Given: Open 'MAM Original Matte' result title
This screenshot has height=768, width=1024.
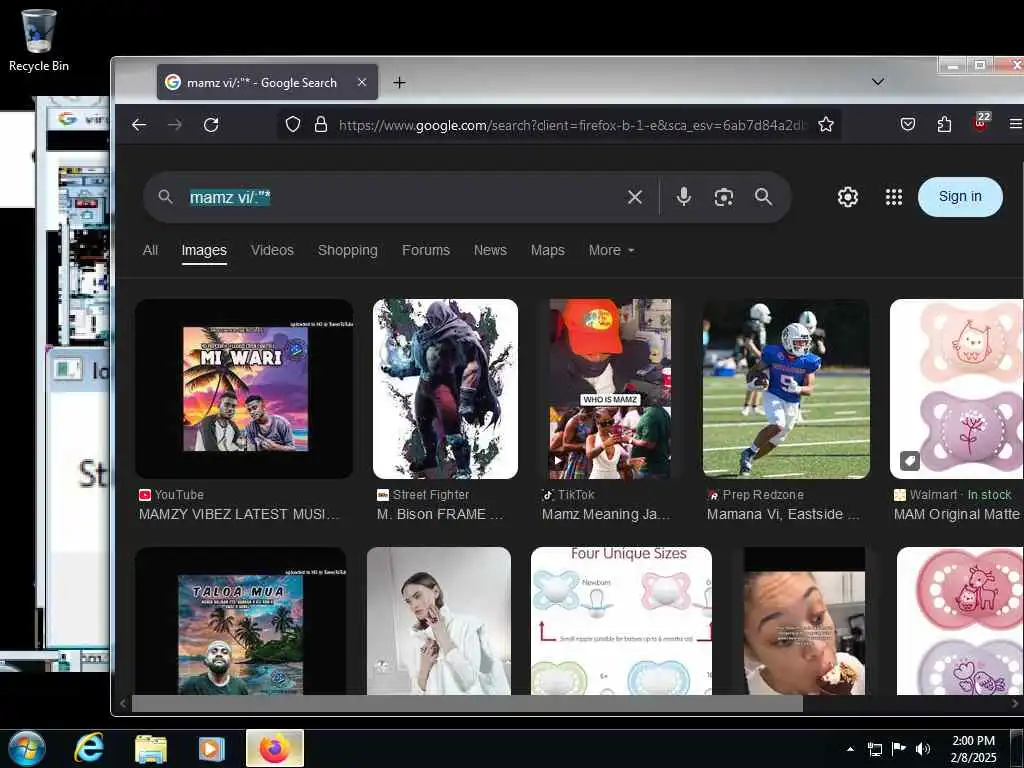Looking at the screenshot, I should (x=957, y=515).
